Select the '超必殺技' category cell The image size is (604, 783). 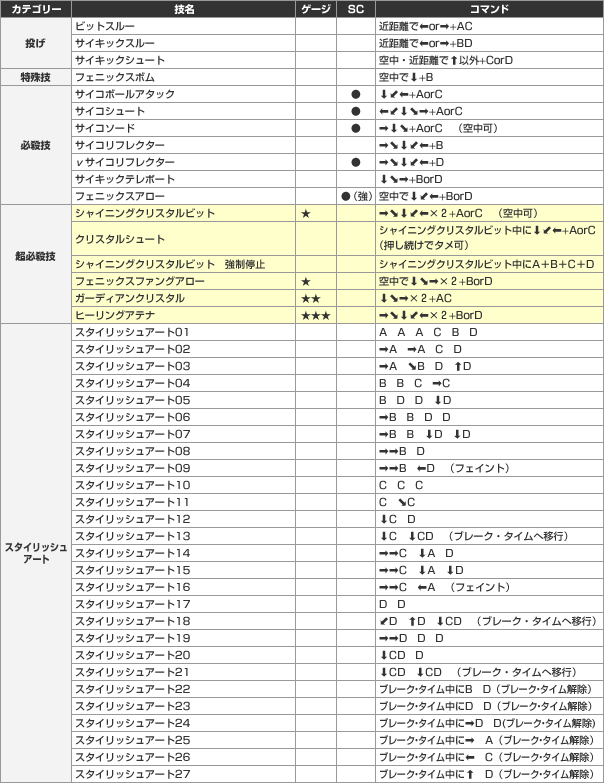tap(35, 256)
